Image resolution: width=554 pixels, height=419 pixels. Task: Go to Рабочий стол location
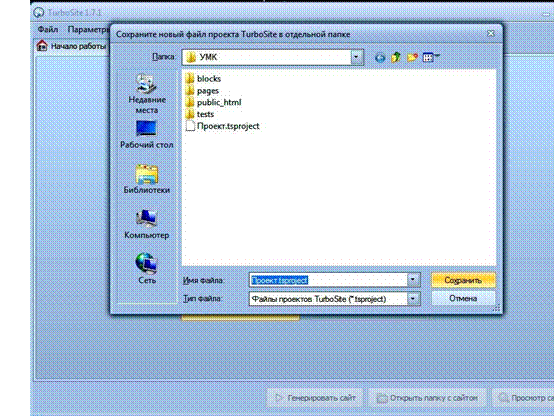tap(147, 135)
